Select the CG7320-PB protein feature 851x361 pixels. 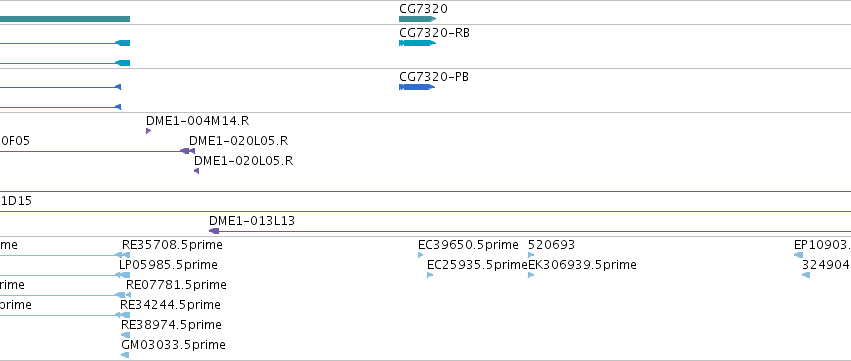click(x=417, y=87)
